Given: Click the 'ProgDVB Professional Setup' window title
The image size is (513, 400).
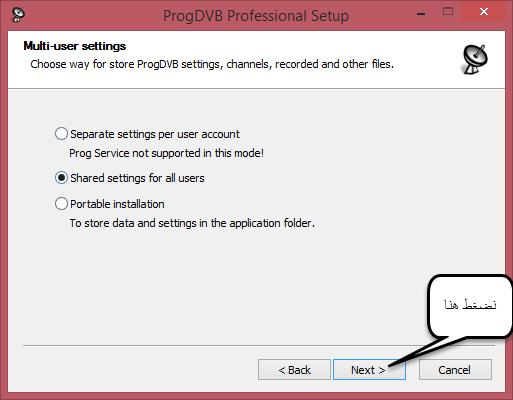Looking at the screenshot, I should click(256, 16).
